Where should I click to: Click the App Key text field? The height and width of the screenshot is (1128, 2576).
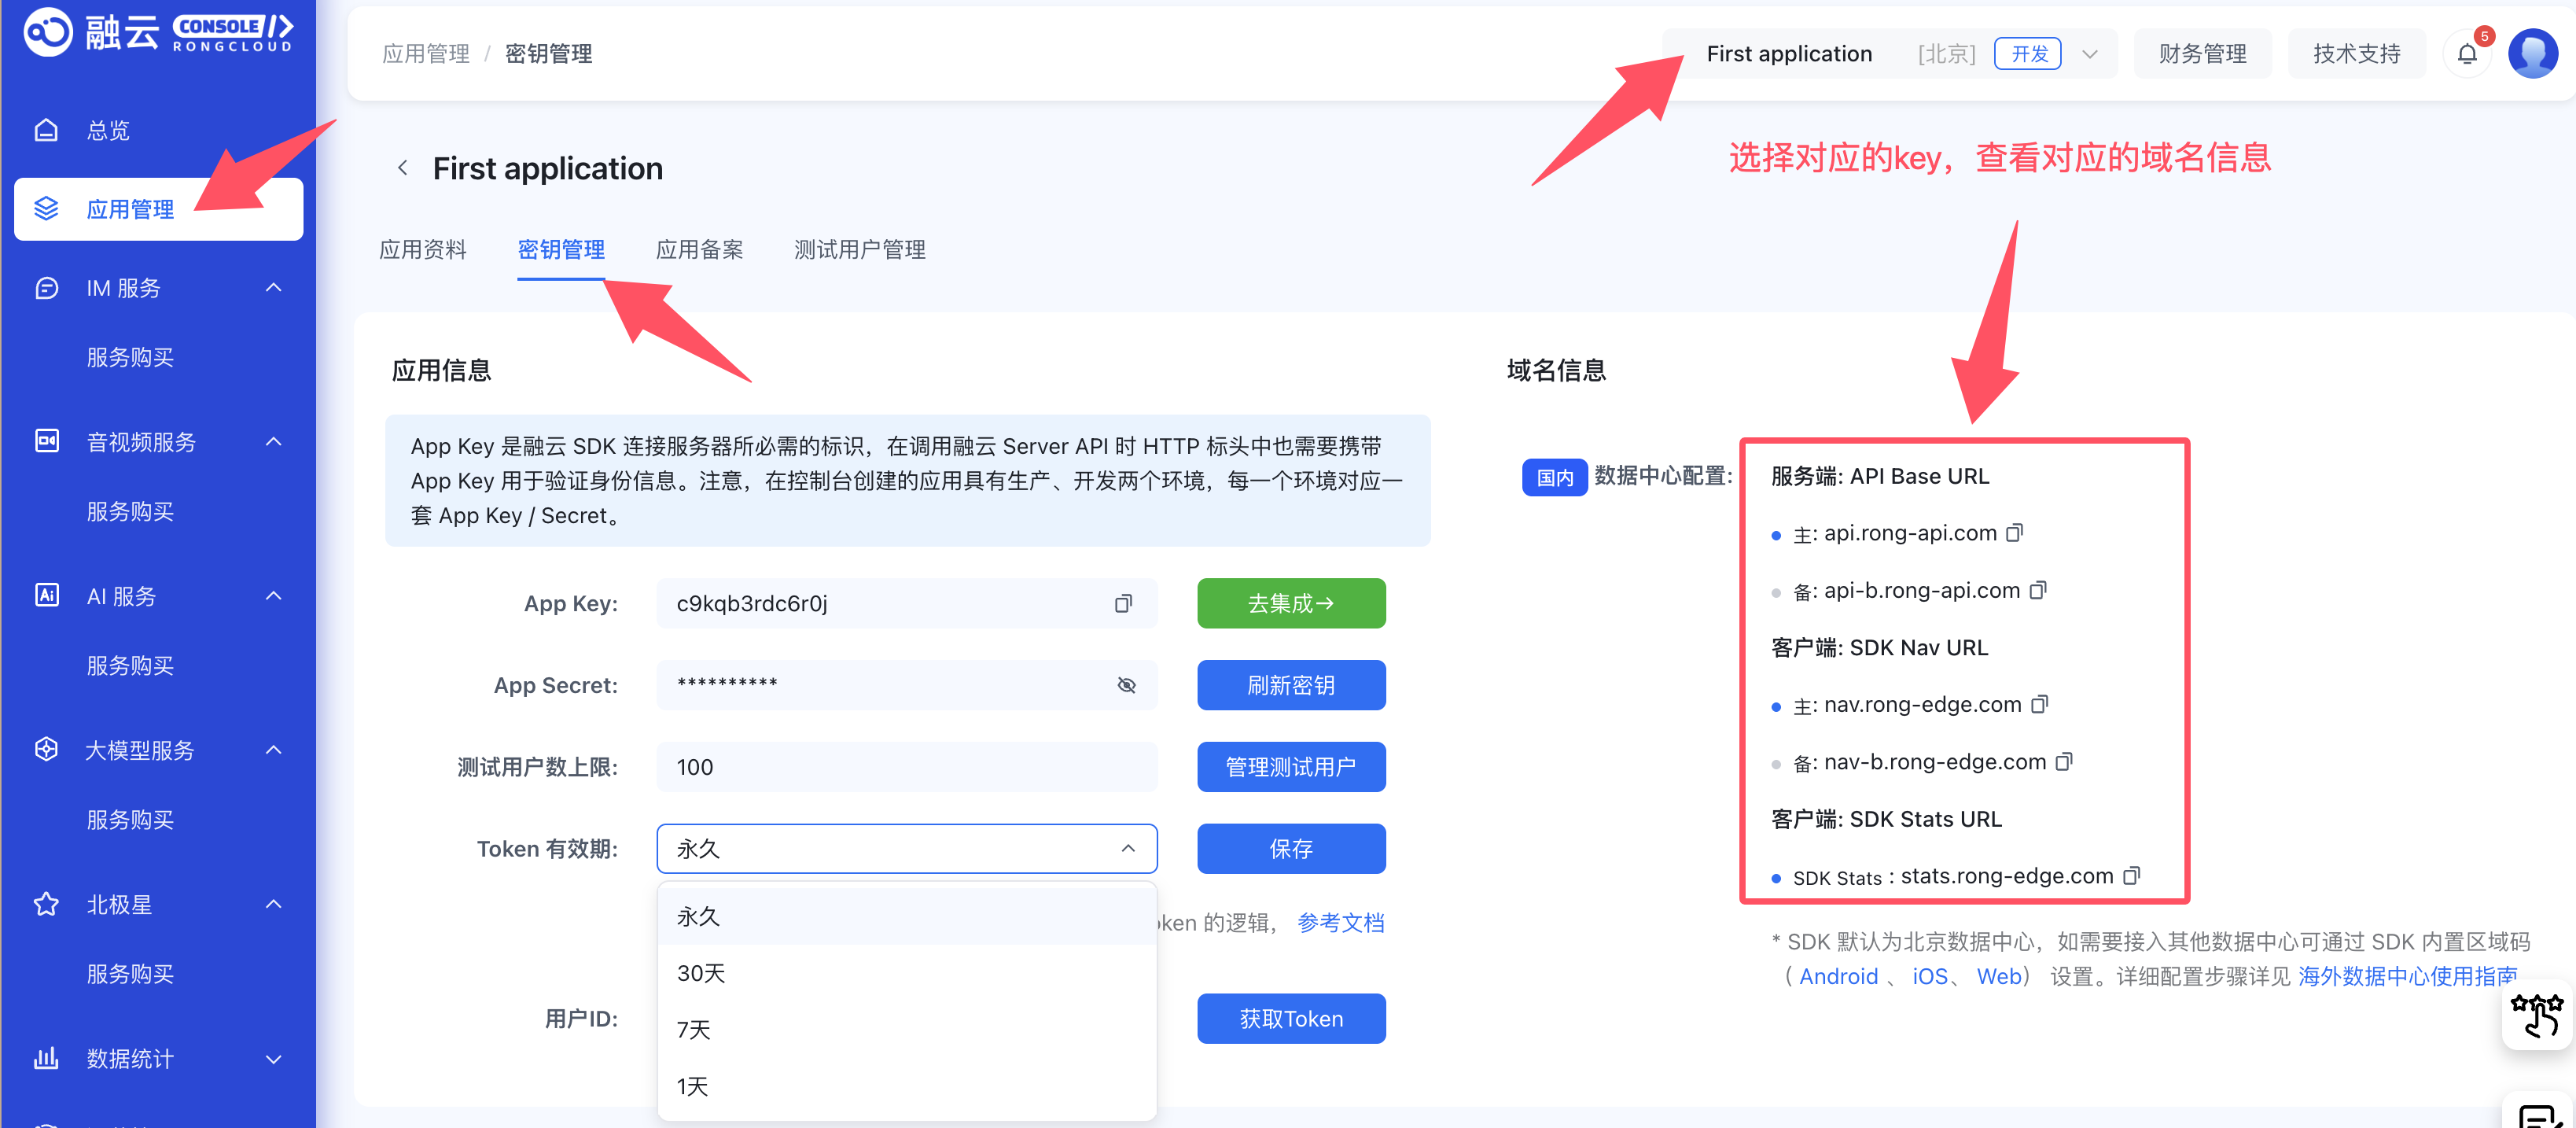pos(906,604)
